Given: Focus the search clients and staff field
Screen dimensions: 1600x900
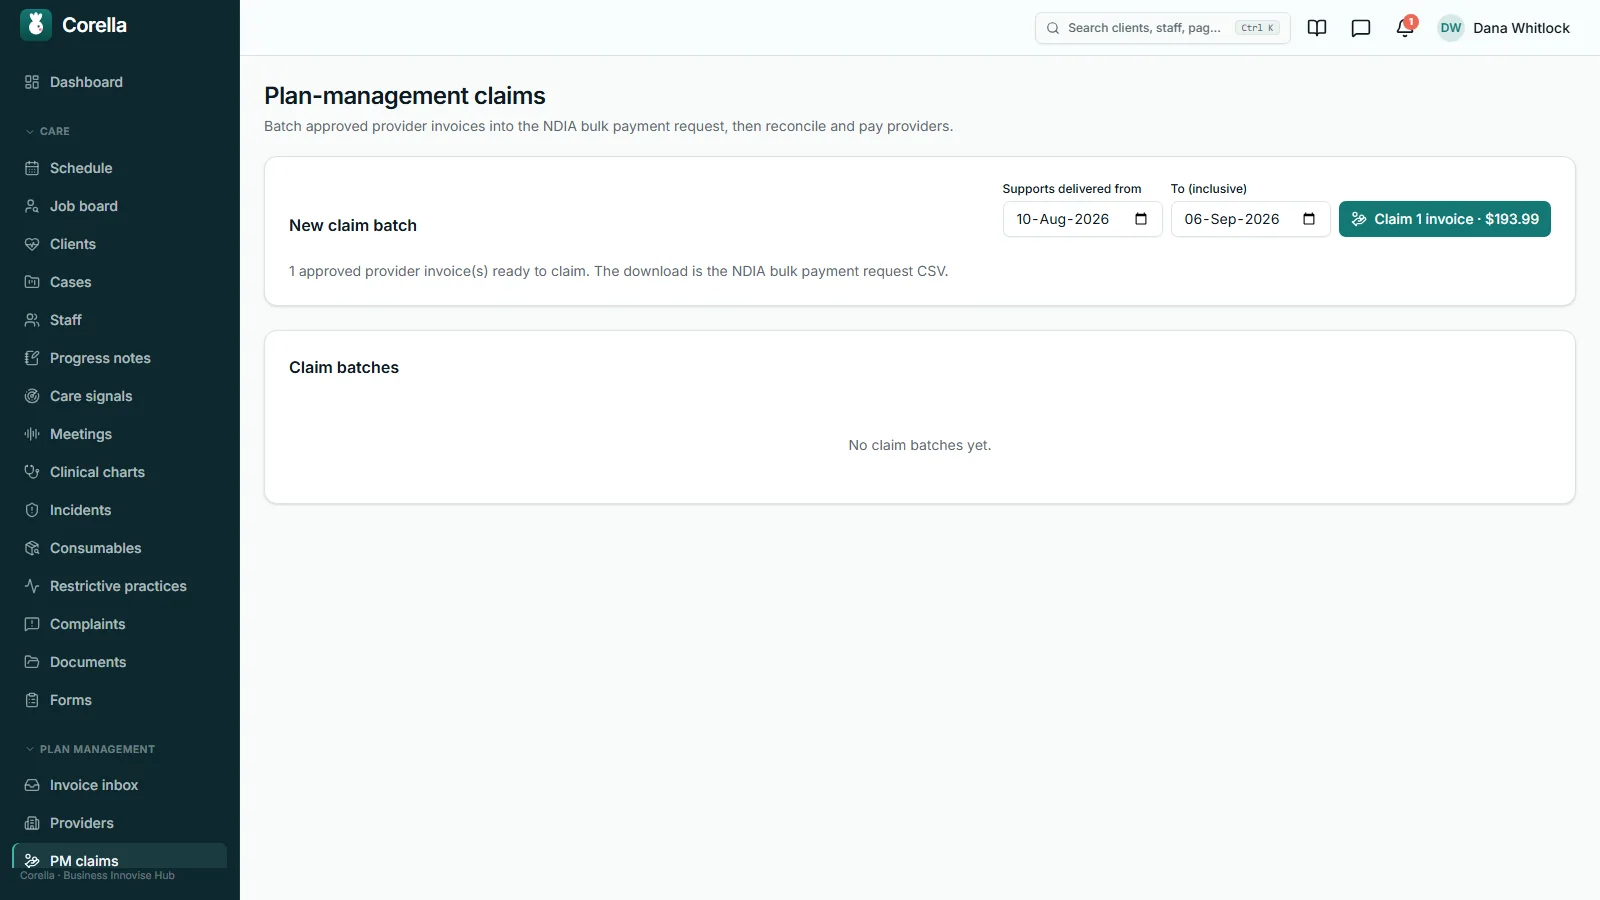Looking at the screenshot, I should (1162, 28).
